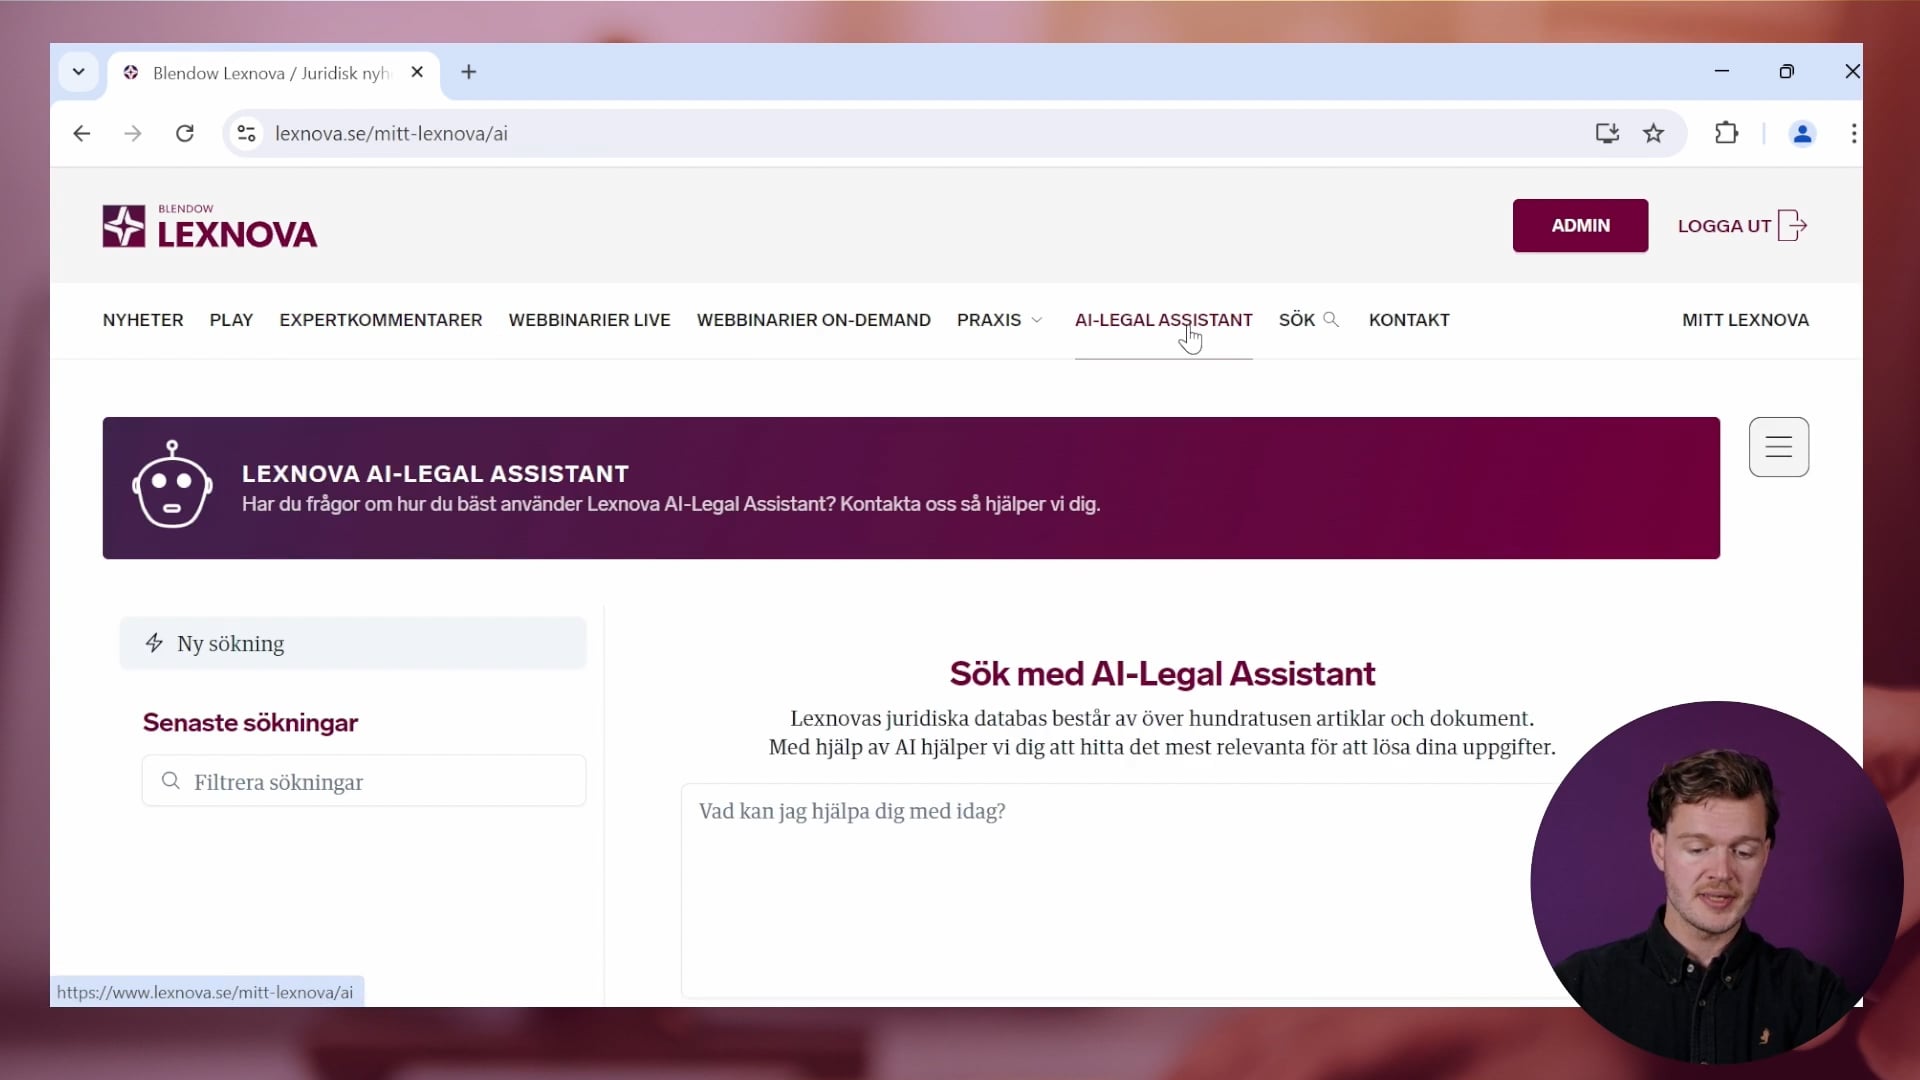
Task: Click the ADMIN button
Action: click(x=1580, y=226)
